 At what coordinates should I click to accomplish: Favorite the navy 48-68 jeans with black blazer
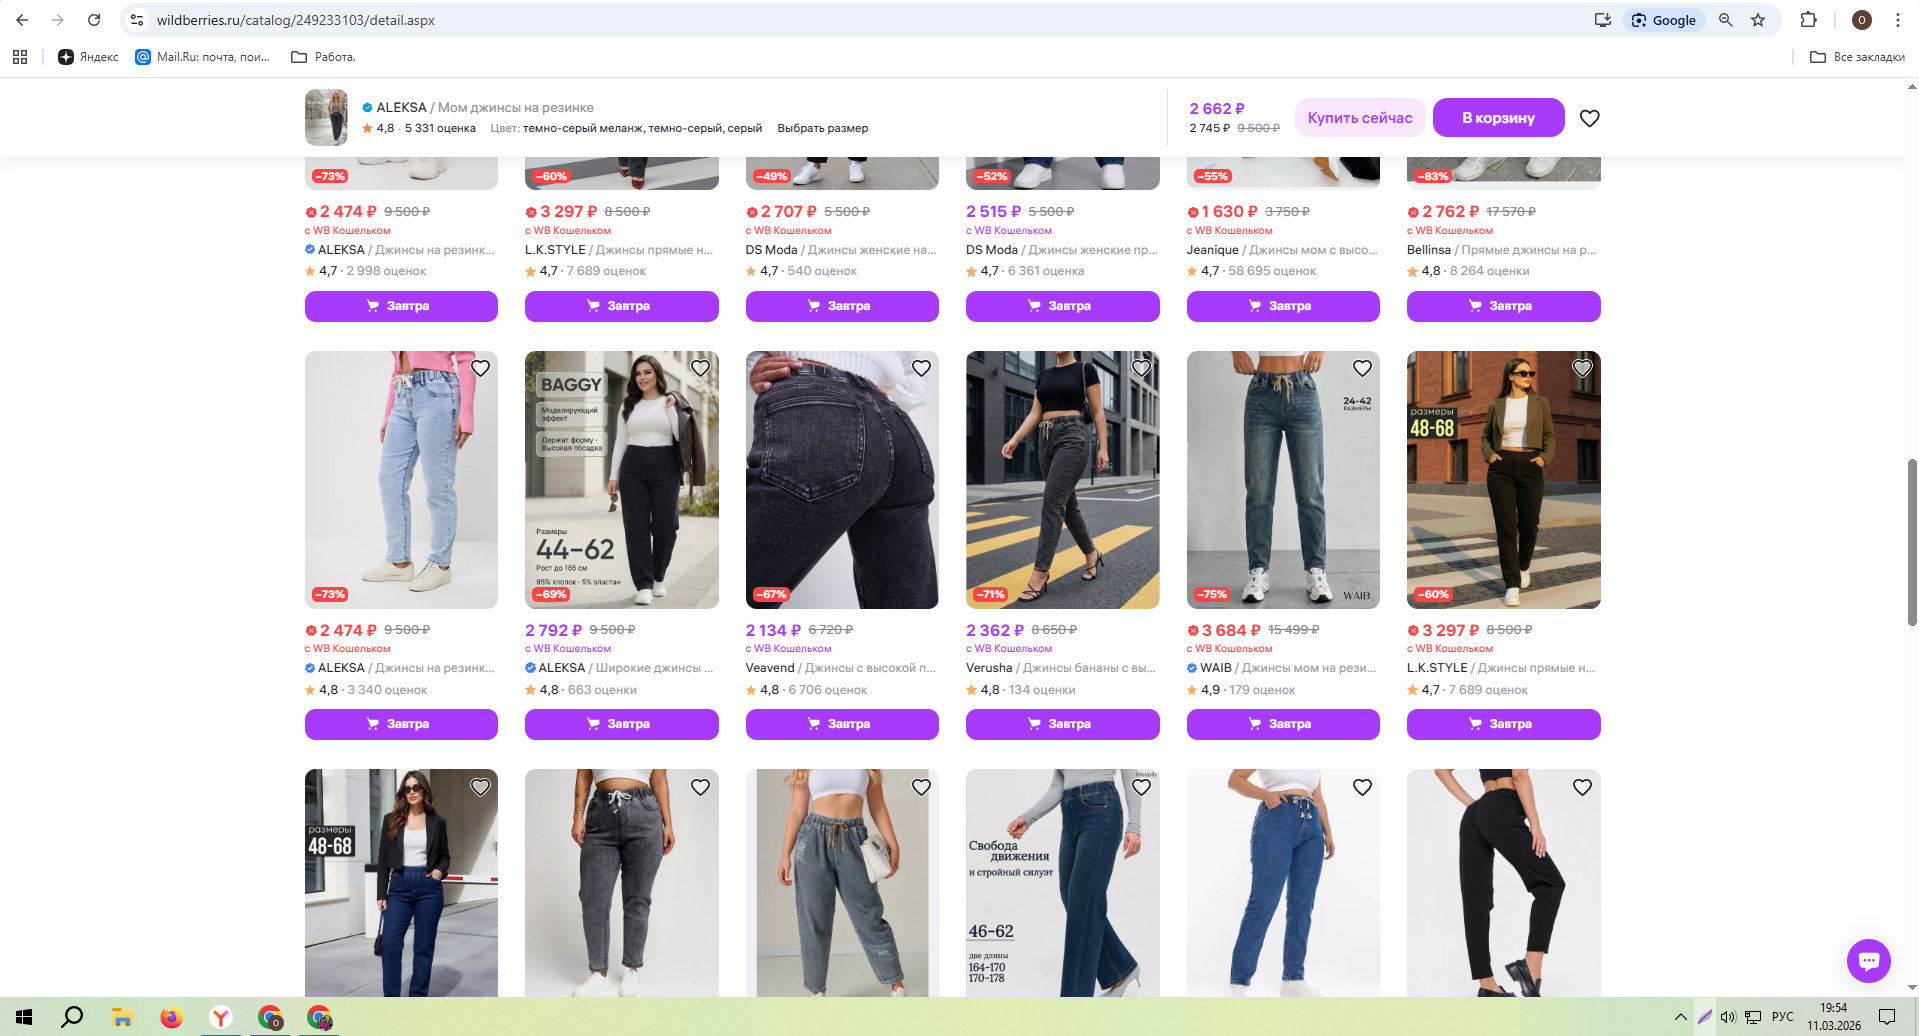pyautogui.click(x=480, y=787)
